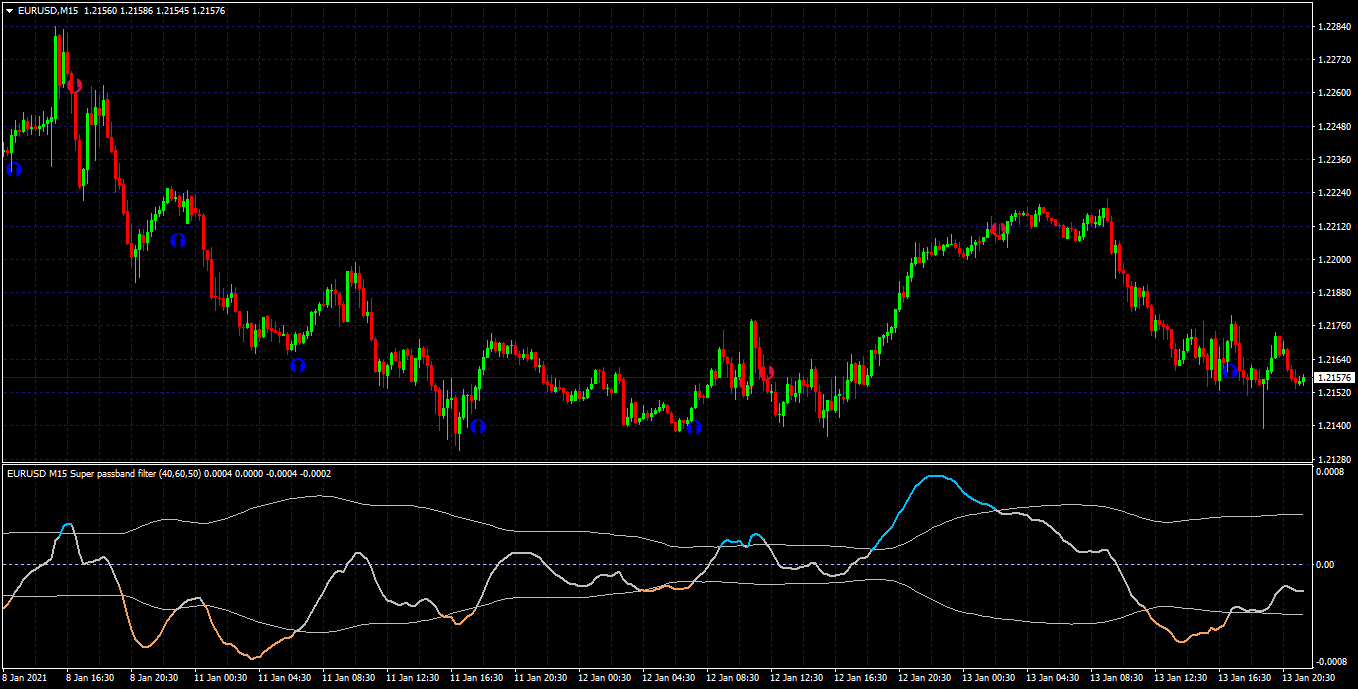Click the 11 Jan 00:30 label on the time axis
Image resolution: width=1358 pixels, height=689 pixels.
coord(222,677)
